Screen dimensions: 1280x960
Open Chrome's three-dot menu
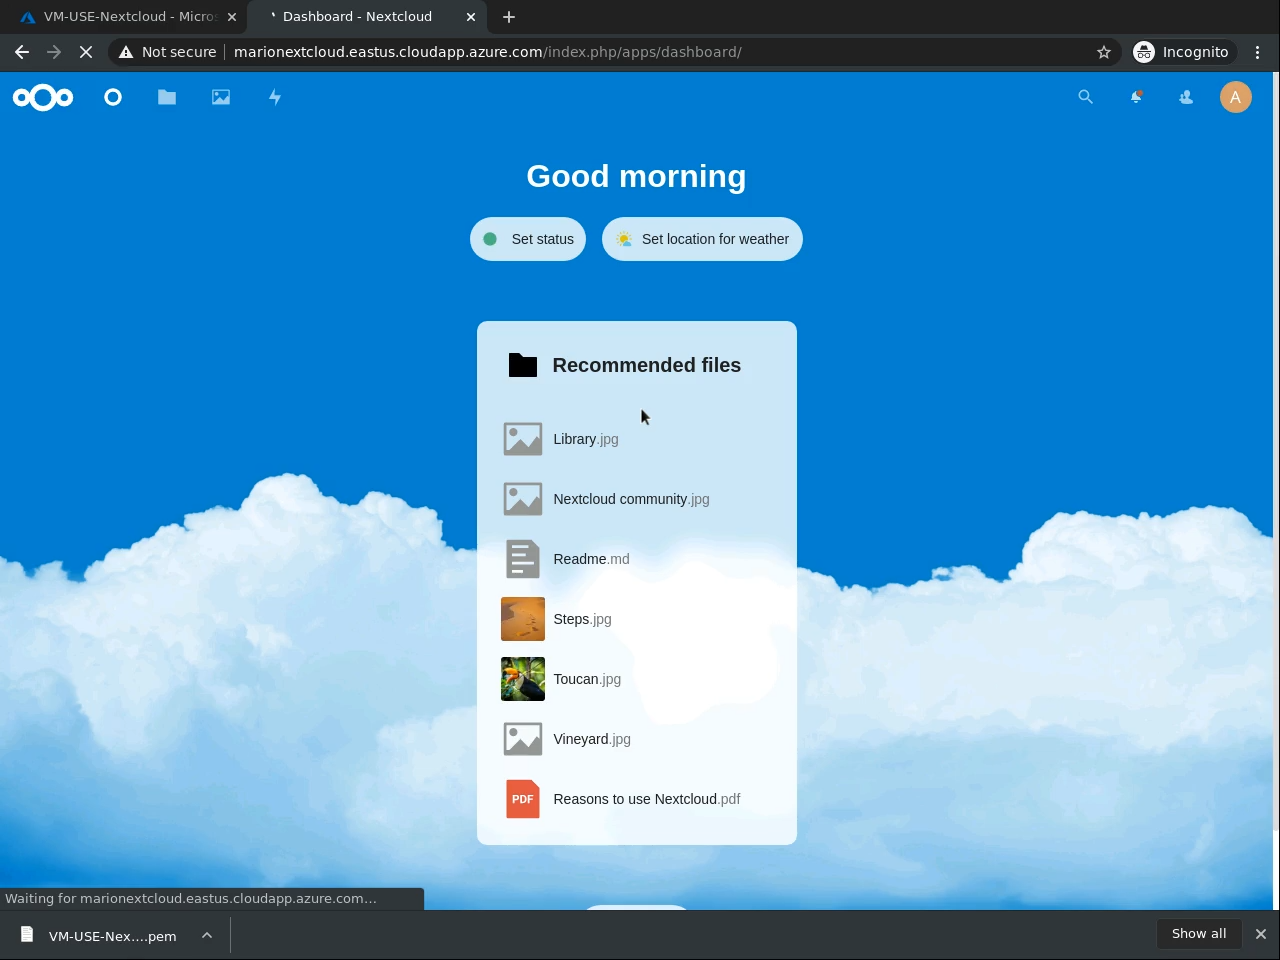click(1257, 52)
